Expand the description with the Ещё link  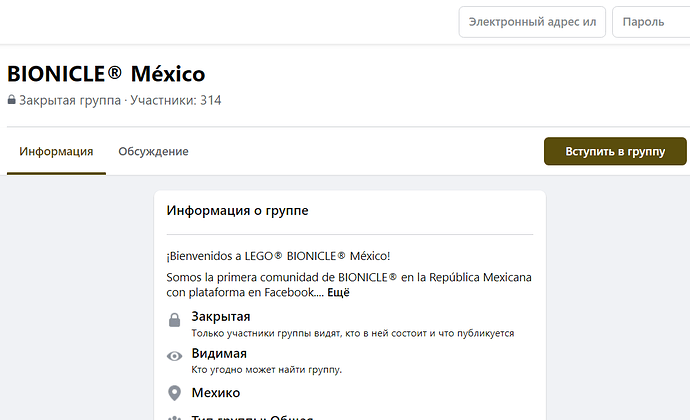338,293
